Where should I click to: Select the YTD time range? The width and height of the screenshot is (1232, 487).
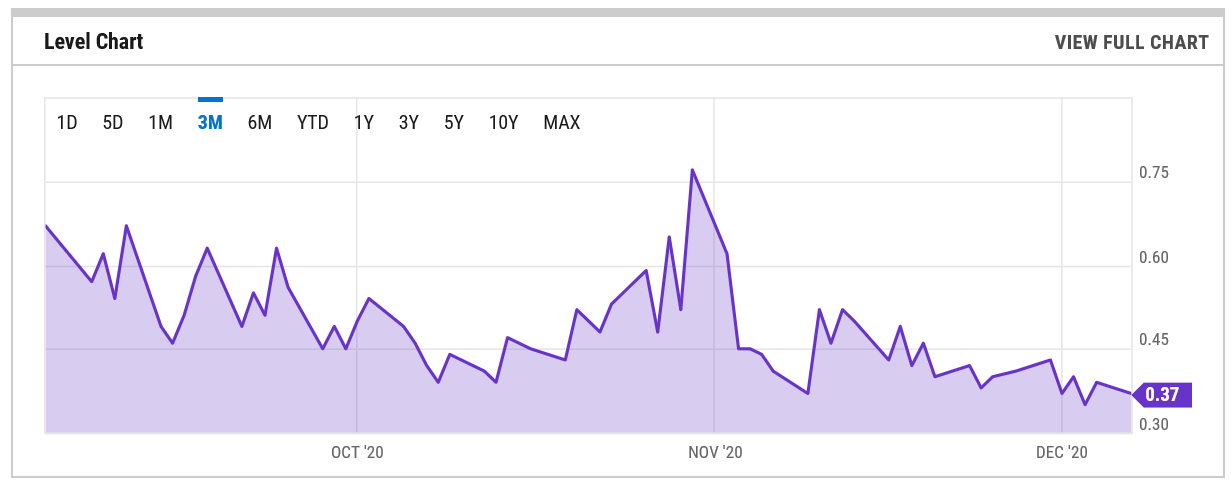click(x=313, y=123)
